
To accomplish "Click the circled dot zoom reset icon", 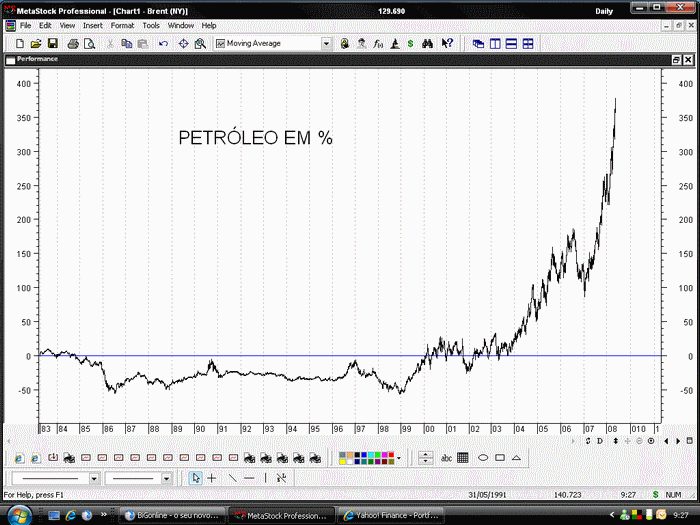I will [x=651, y=441].
